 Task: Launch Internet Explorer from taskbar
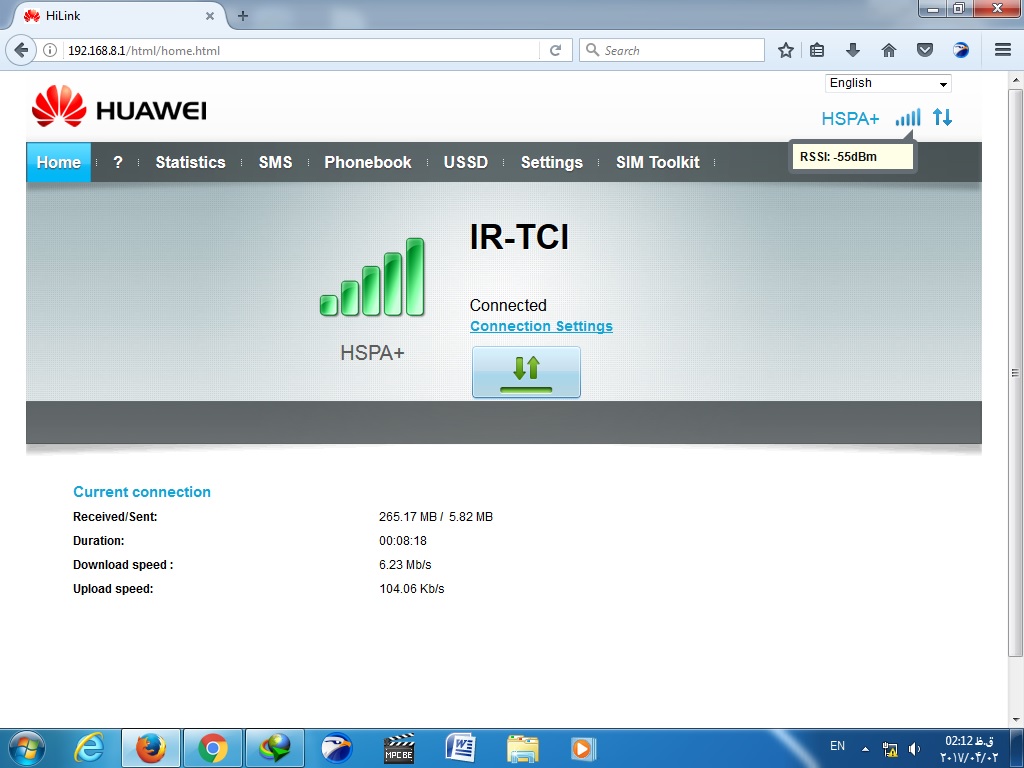tap(89, 748)
